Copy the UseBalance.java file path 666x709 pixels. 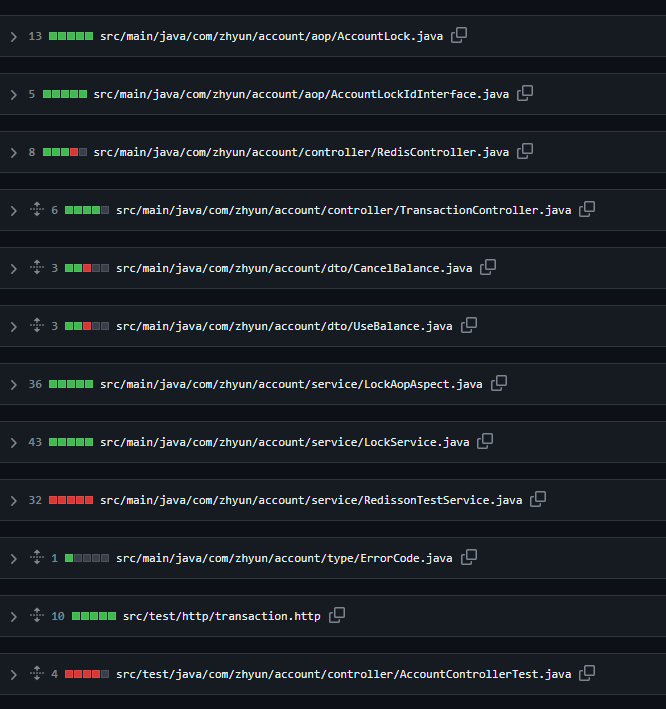469,325
